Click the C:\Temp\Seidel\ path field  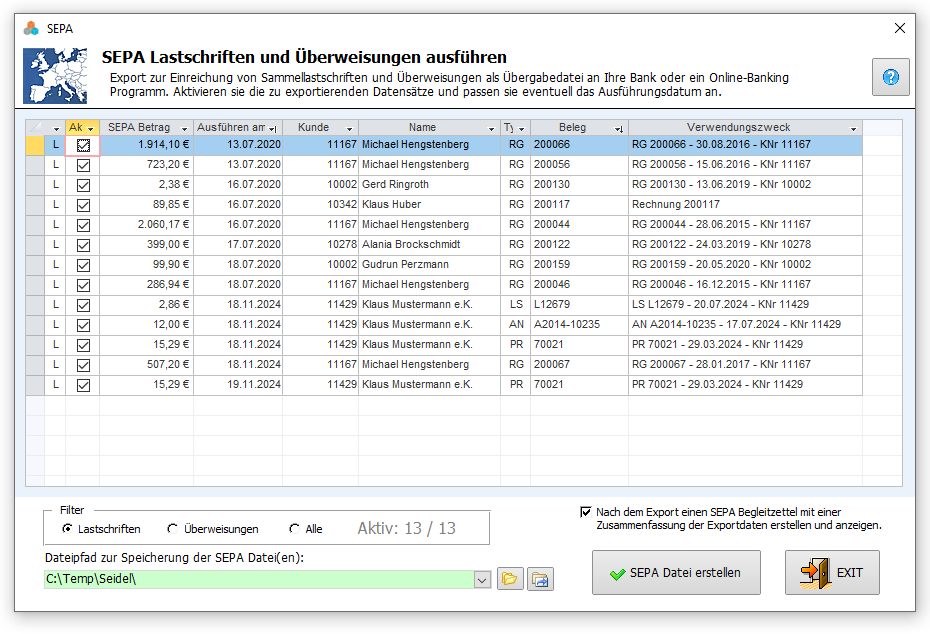click(x=259, y=579)
